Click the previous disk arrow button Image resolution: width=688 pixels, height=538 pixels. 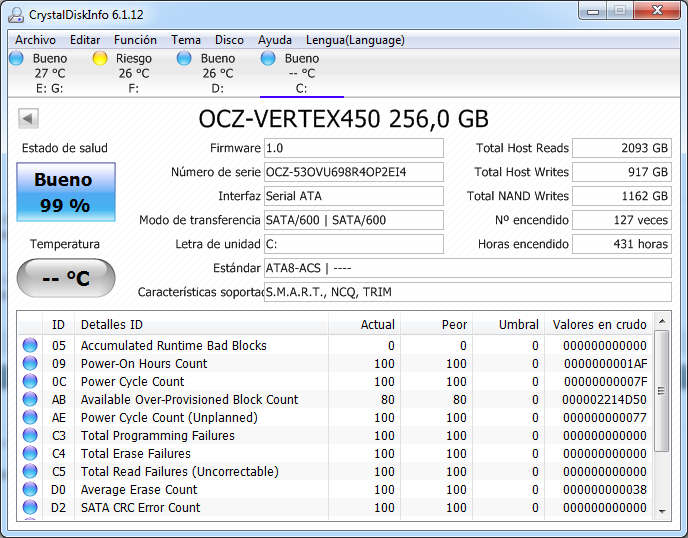(x=29, y=118)
